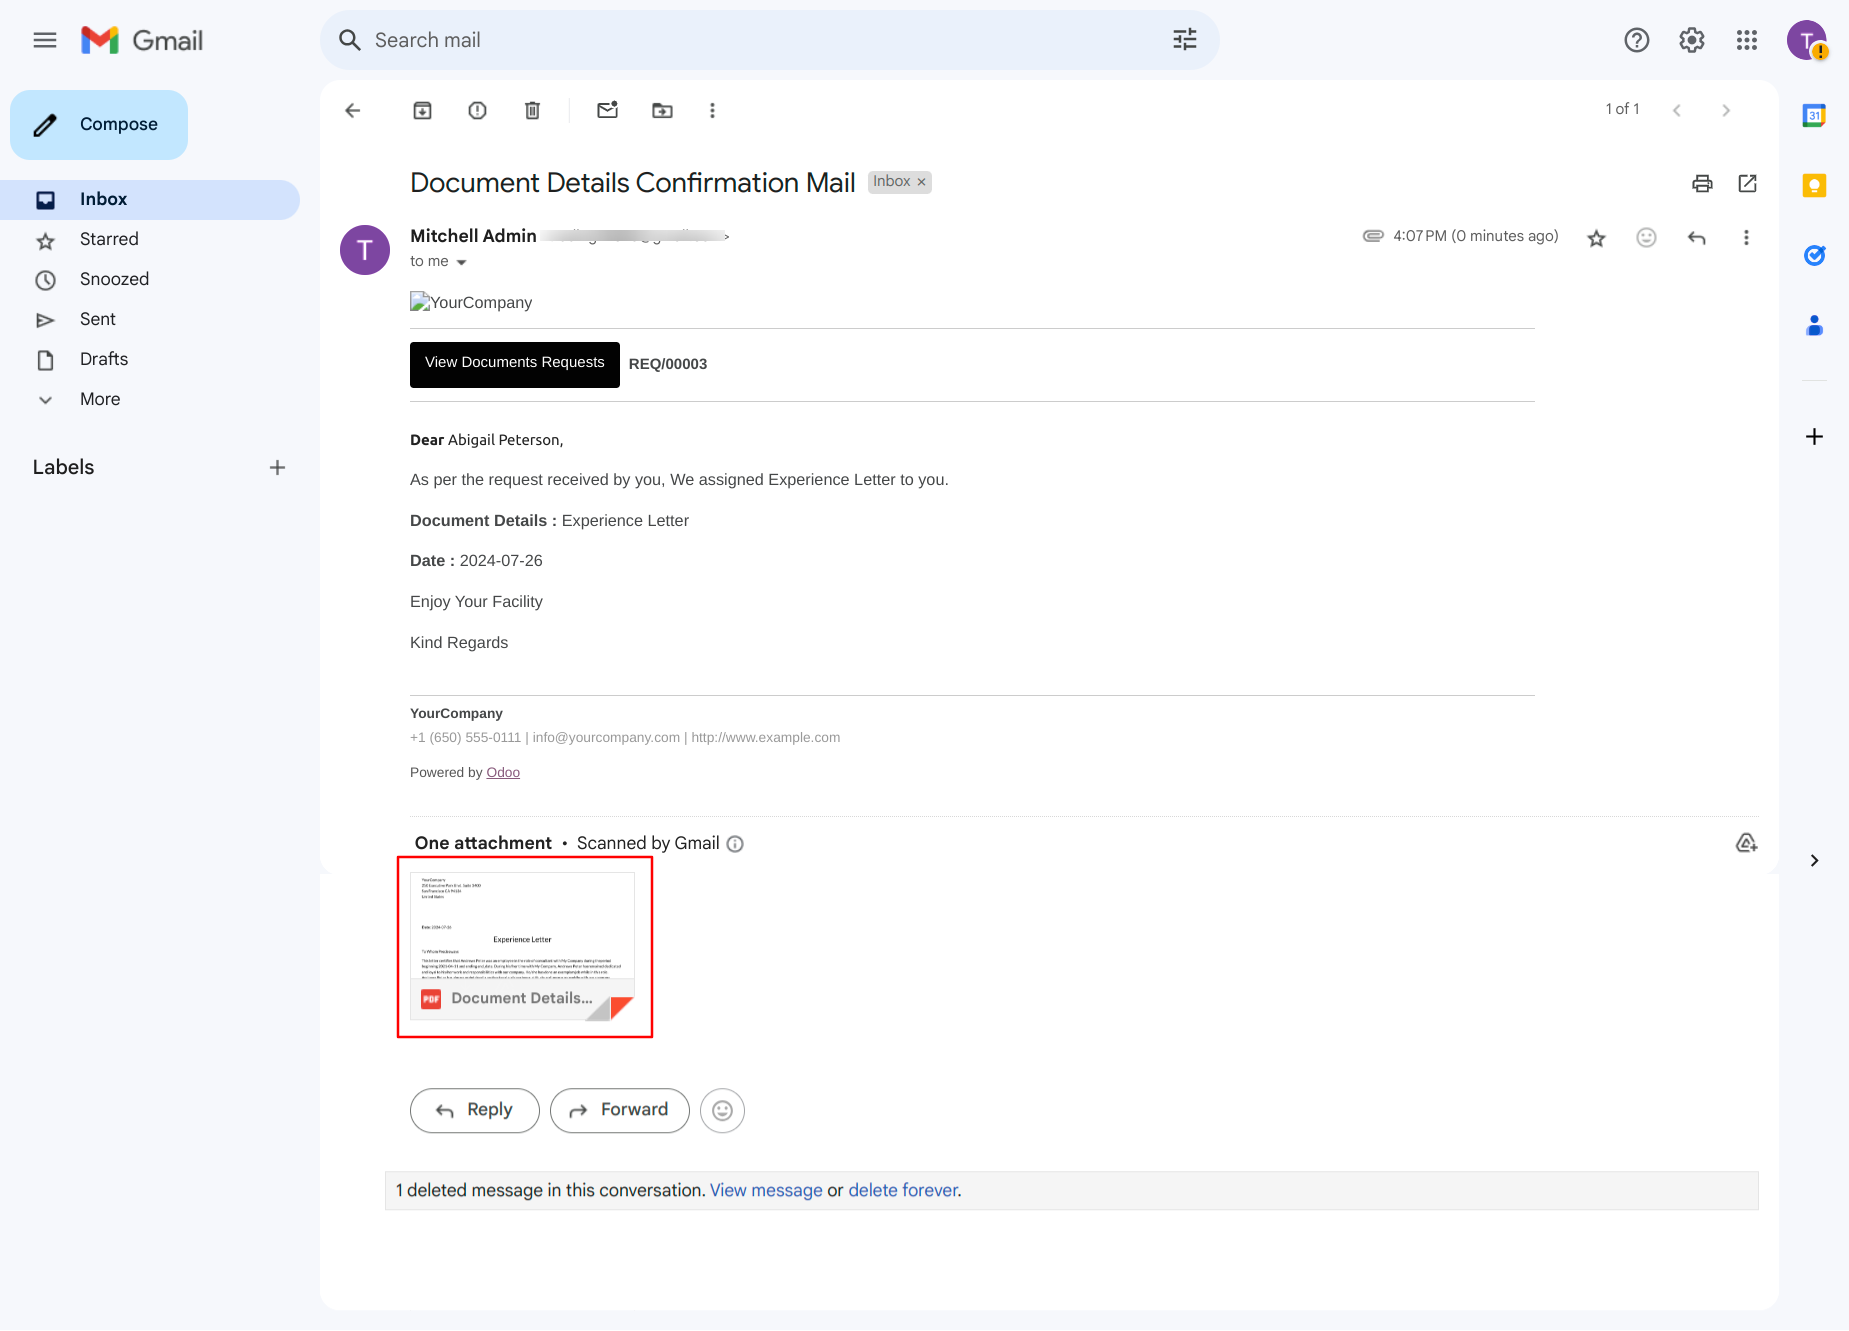Print all using printer icon
This screenshot has width=1849, height=1331.
1702,183
